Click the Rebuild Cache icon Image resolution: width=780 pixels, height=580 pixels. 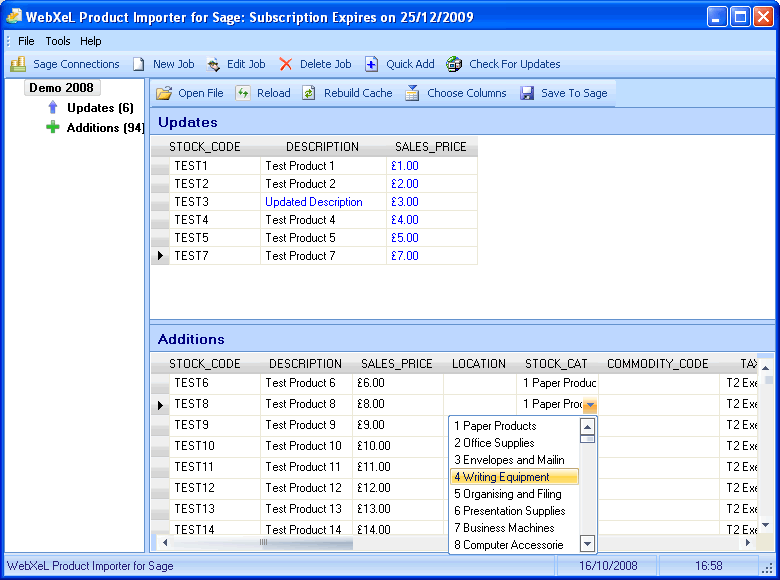pos(308,93)
